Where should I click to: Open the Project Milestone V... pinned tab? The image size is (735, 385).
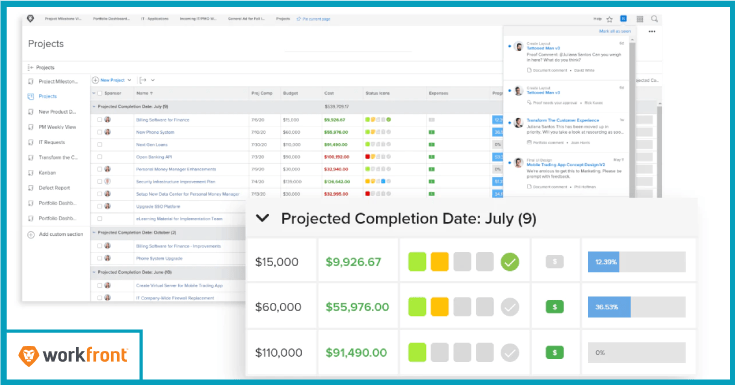pos(63,19)
